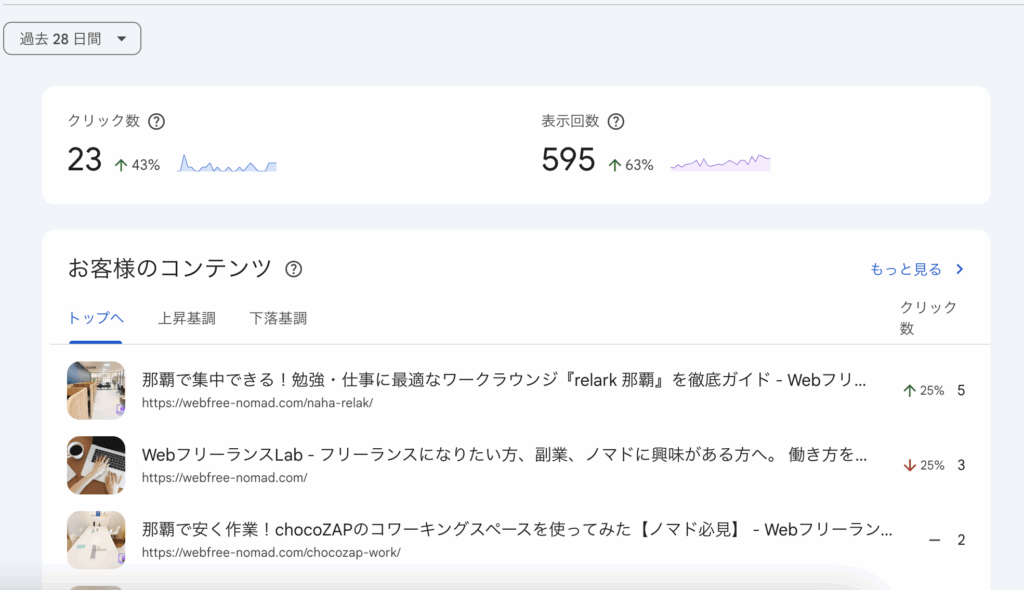
Task: Click the clicks sparkline chart
Action: click(x=227, y=163)
